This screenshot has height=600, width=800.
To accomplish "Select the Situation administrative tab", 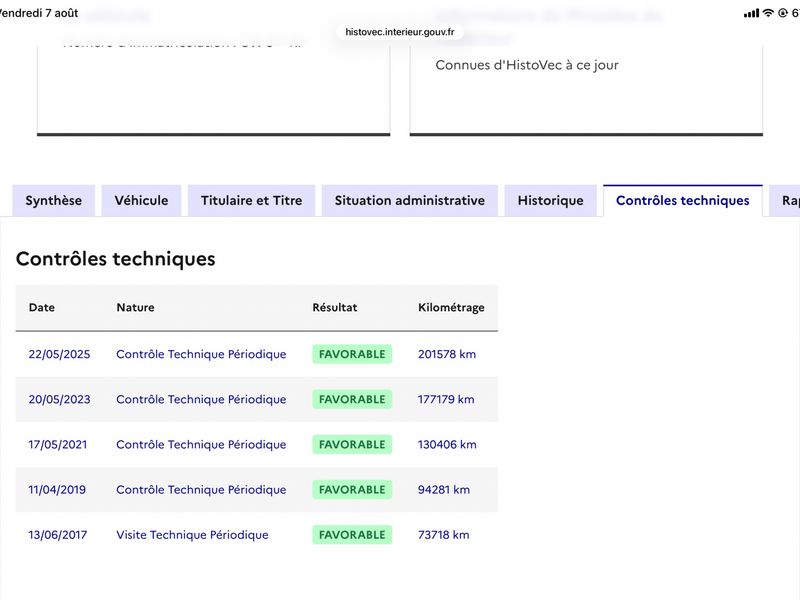I will 410,201.
